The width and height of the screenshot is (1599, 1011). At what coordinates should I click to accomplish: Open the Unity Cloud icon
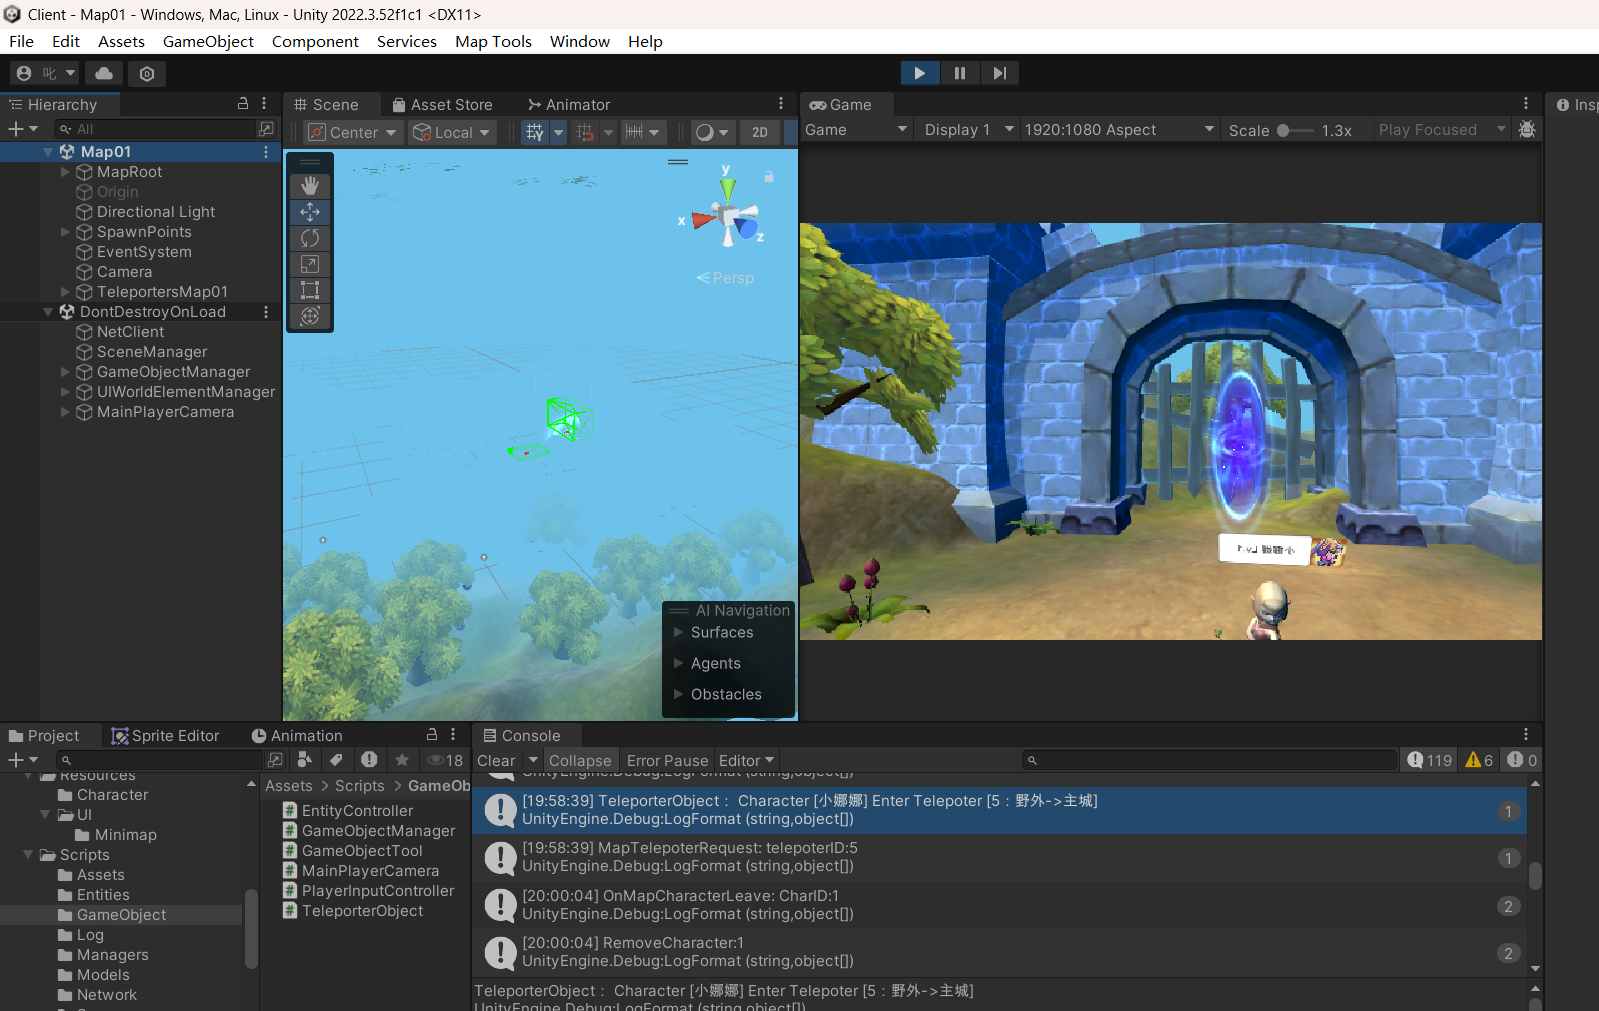(x=104, y=73)
